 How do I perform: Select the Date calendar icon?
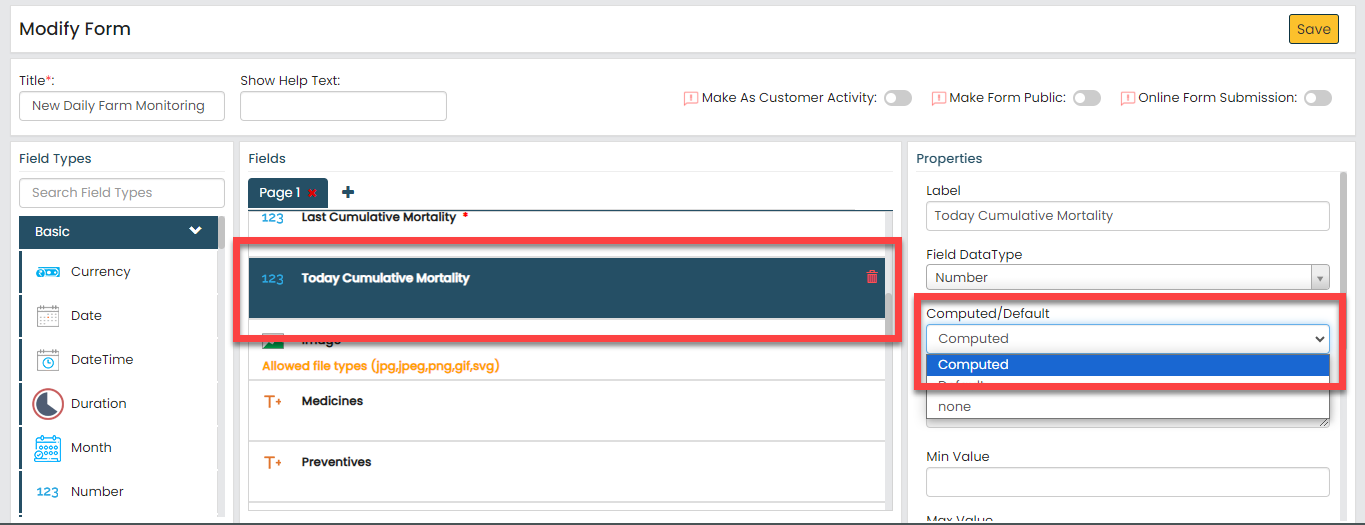point(48,316)
